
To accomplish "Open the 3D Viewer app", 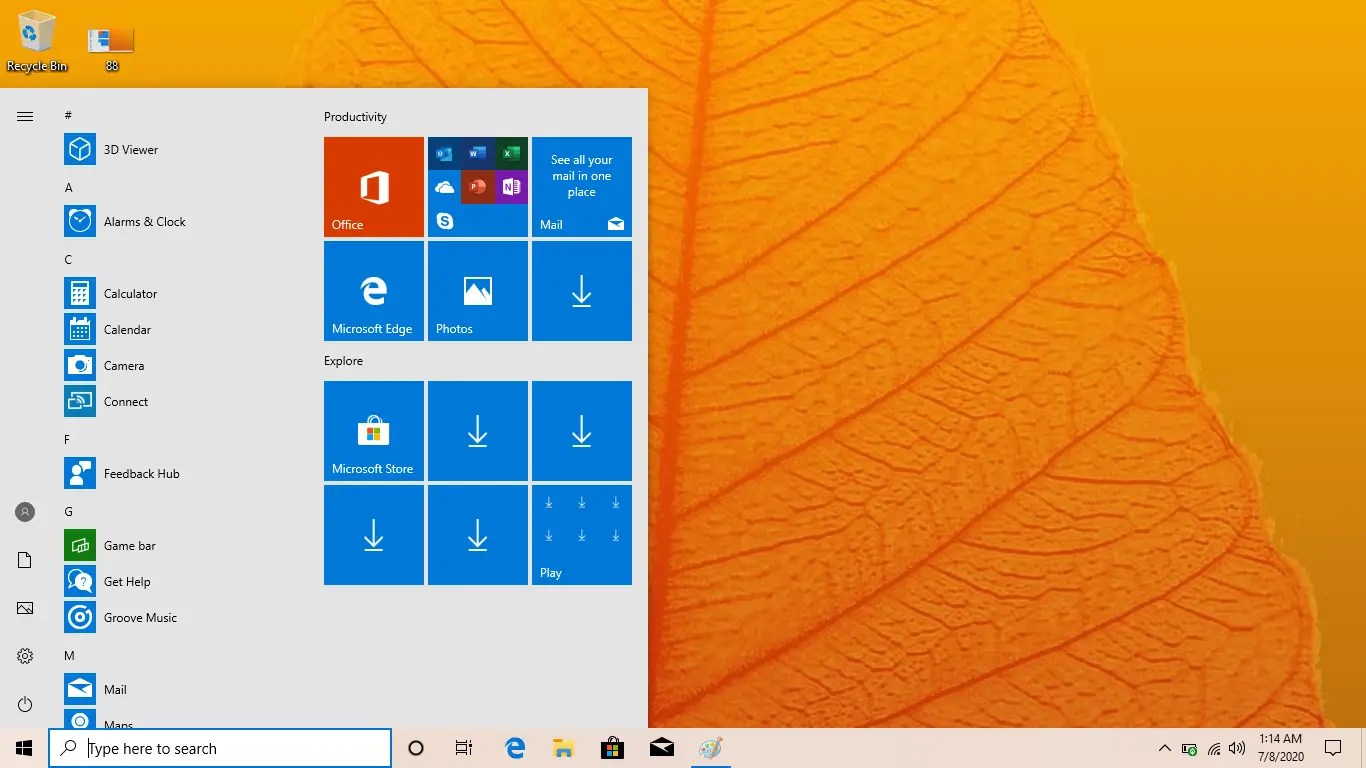I will click(x=130, y=150).
